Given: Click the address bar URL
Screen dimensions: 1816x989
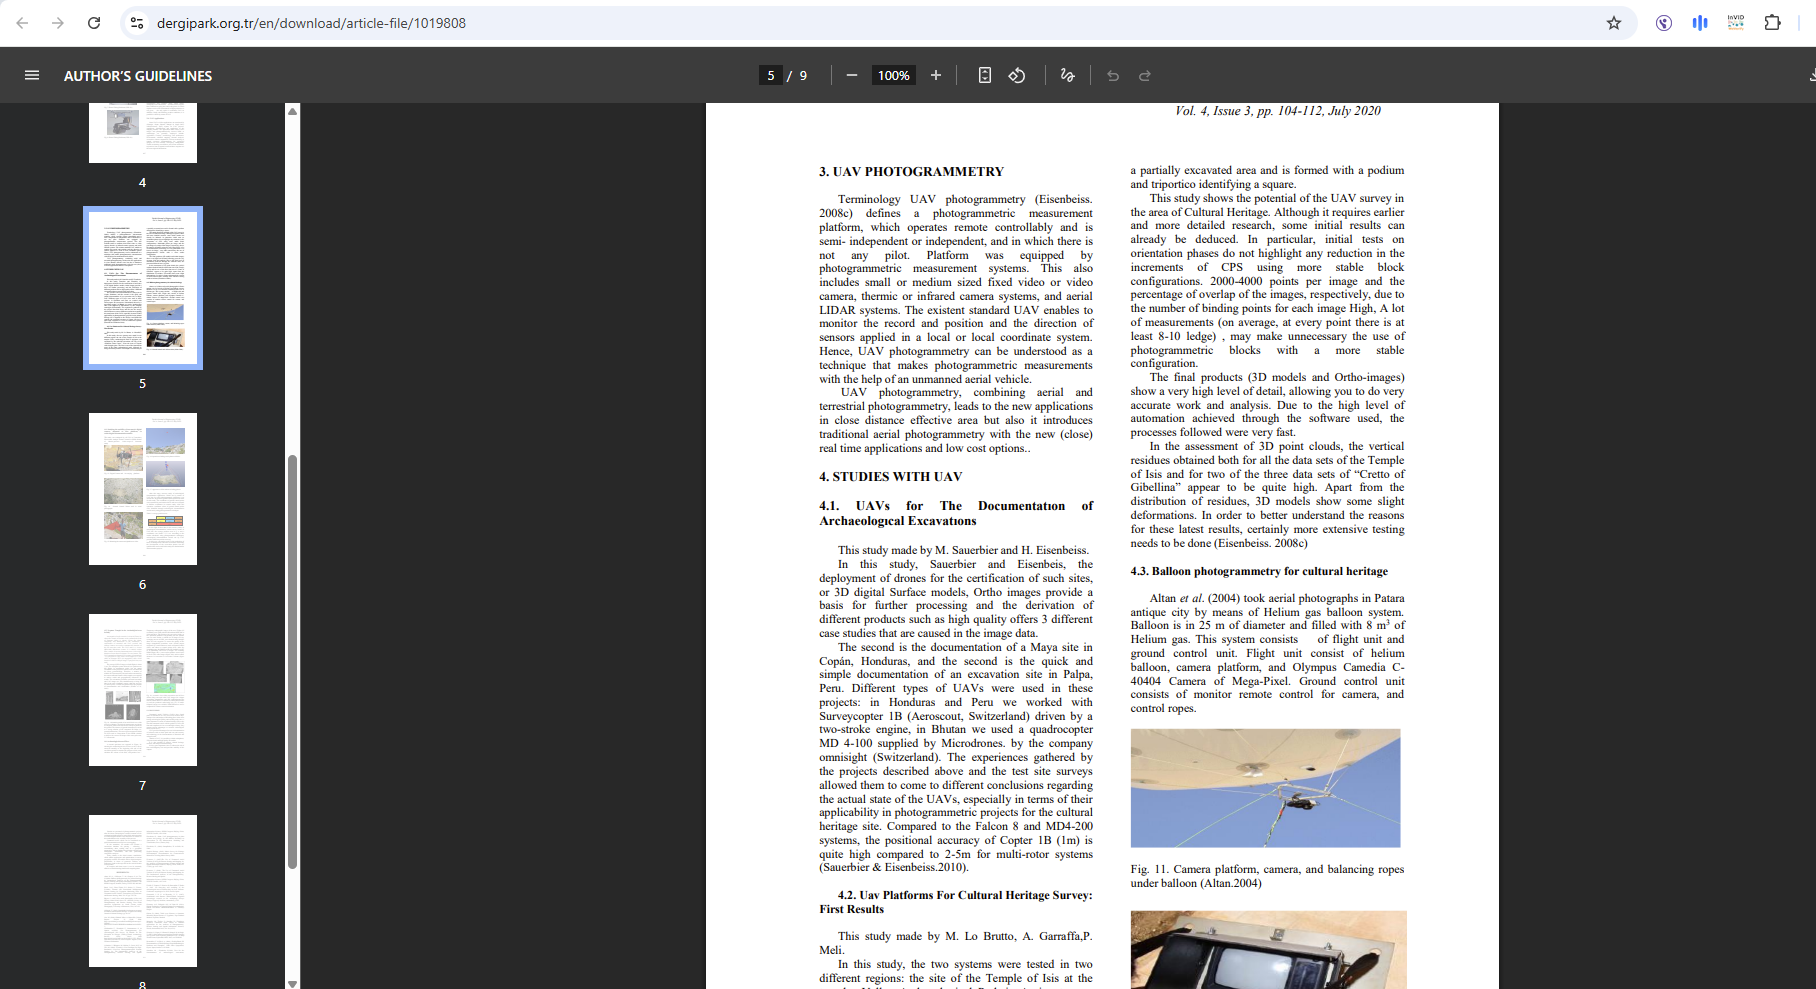Looking at the screenshot, I should coord(311,23).
